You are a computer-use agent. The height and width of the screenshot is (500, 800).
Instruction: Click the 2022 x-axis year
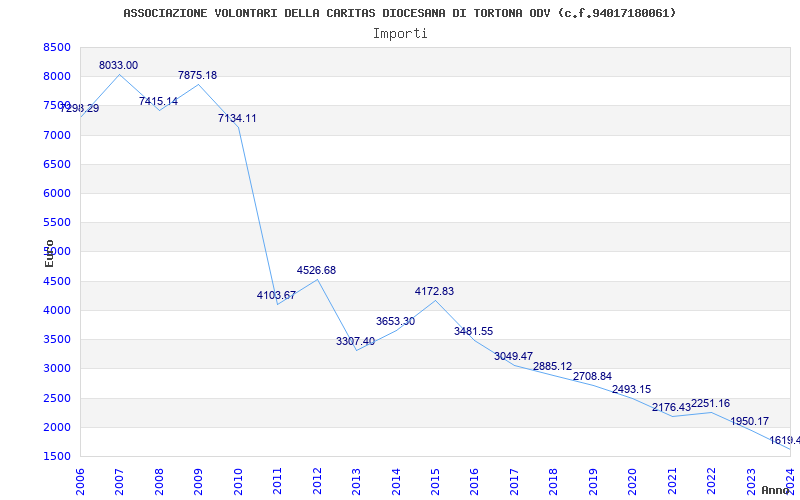pyautogui.click(x=712, y=482)
